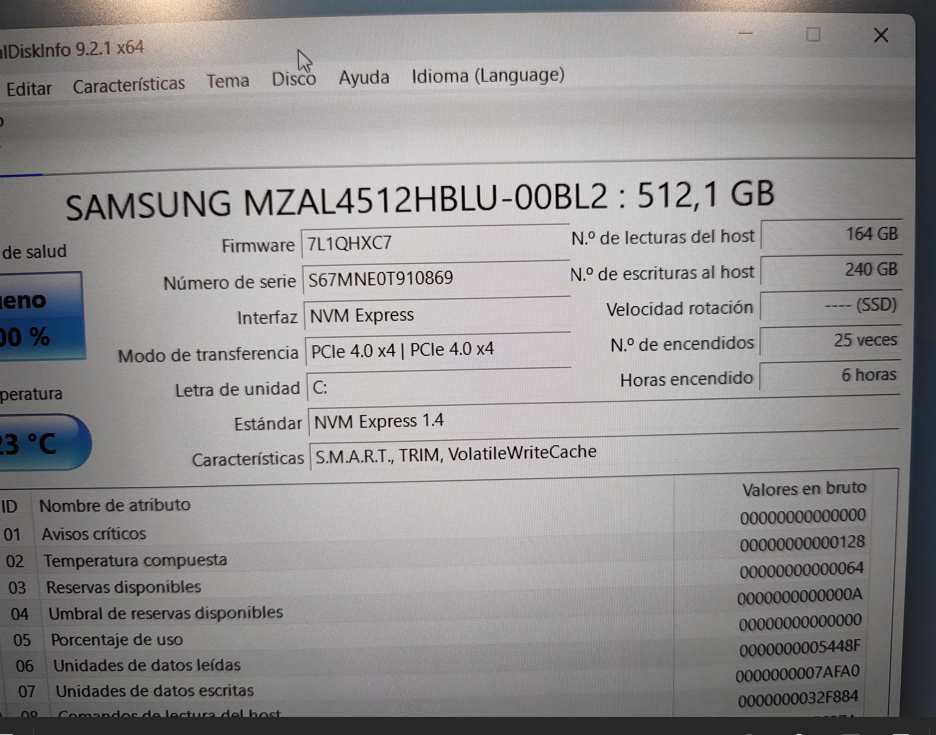Select the Umbral de reservas disponibles row
Viewport: 936px width, 735px height.
[435, 605]
